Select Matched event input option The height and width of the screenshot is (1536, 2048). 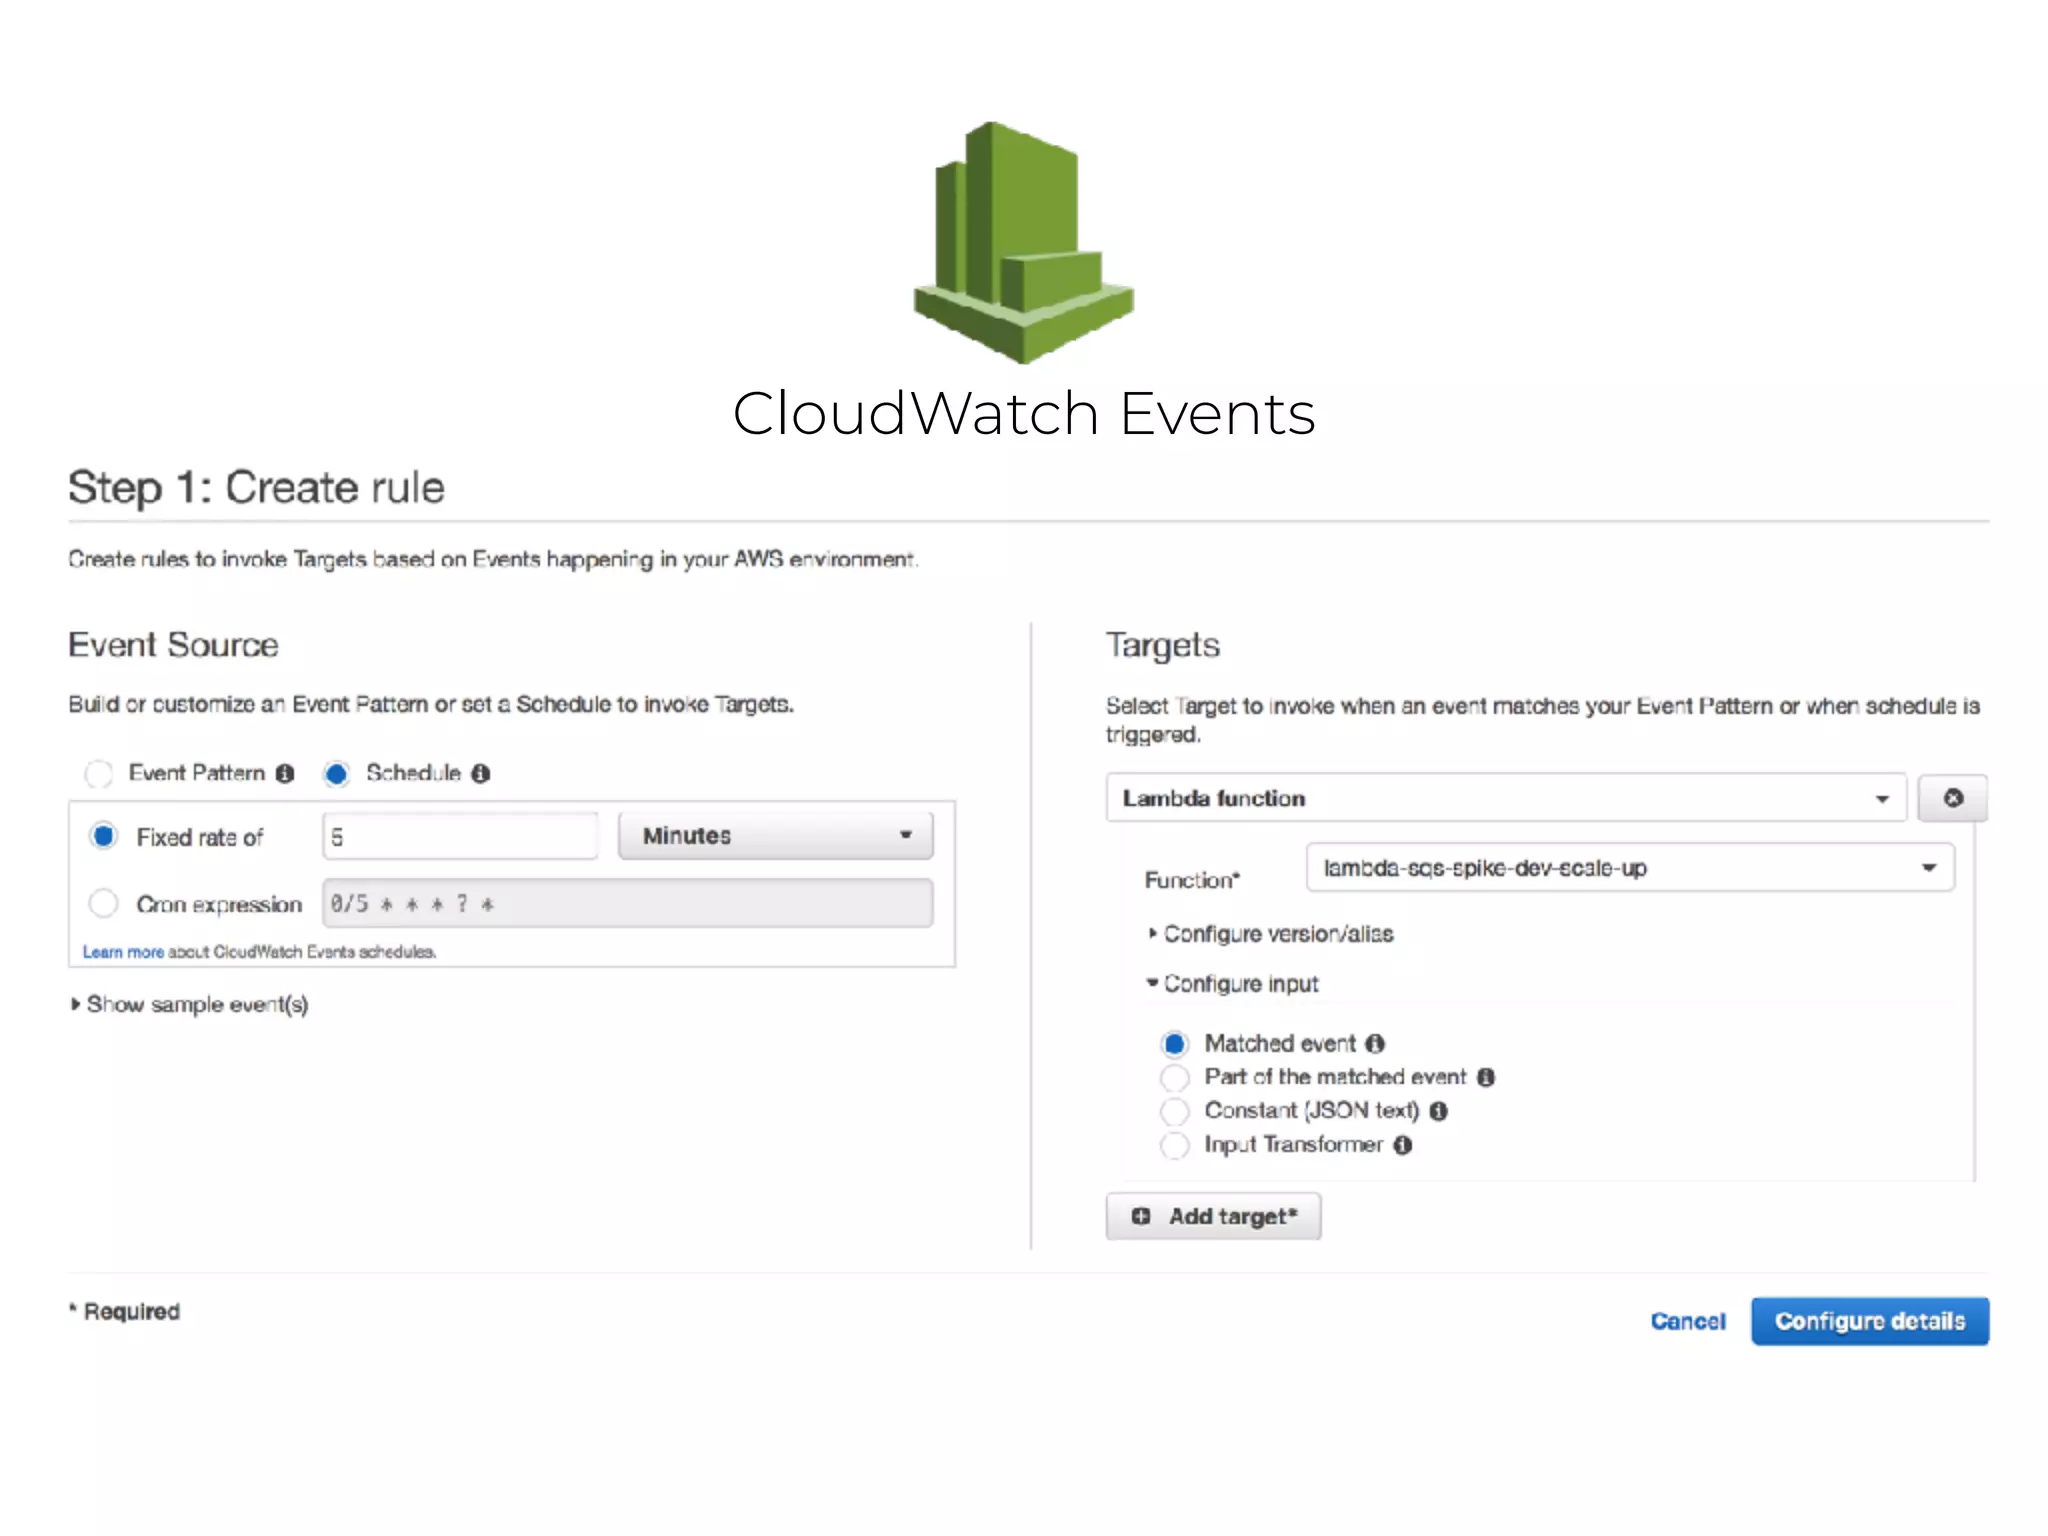(x=1175, y=1044)
